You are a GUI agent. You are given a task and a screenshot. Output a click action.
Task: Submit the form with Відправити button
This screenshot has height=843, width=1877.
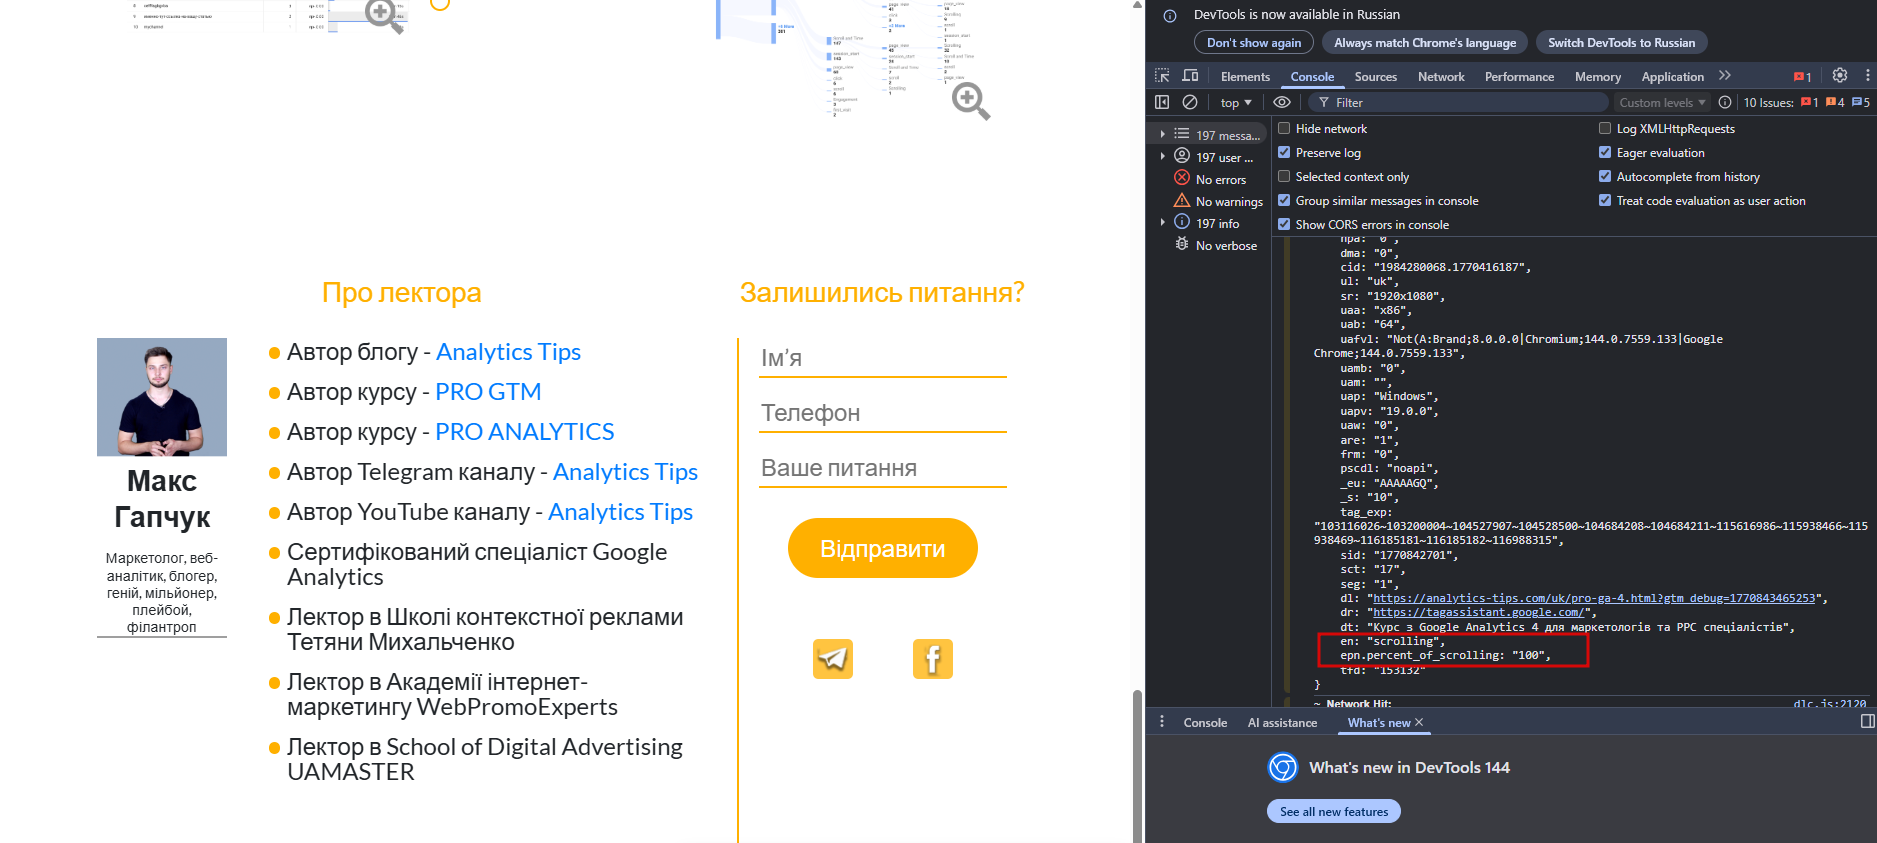pos(883,548)
